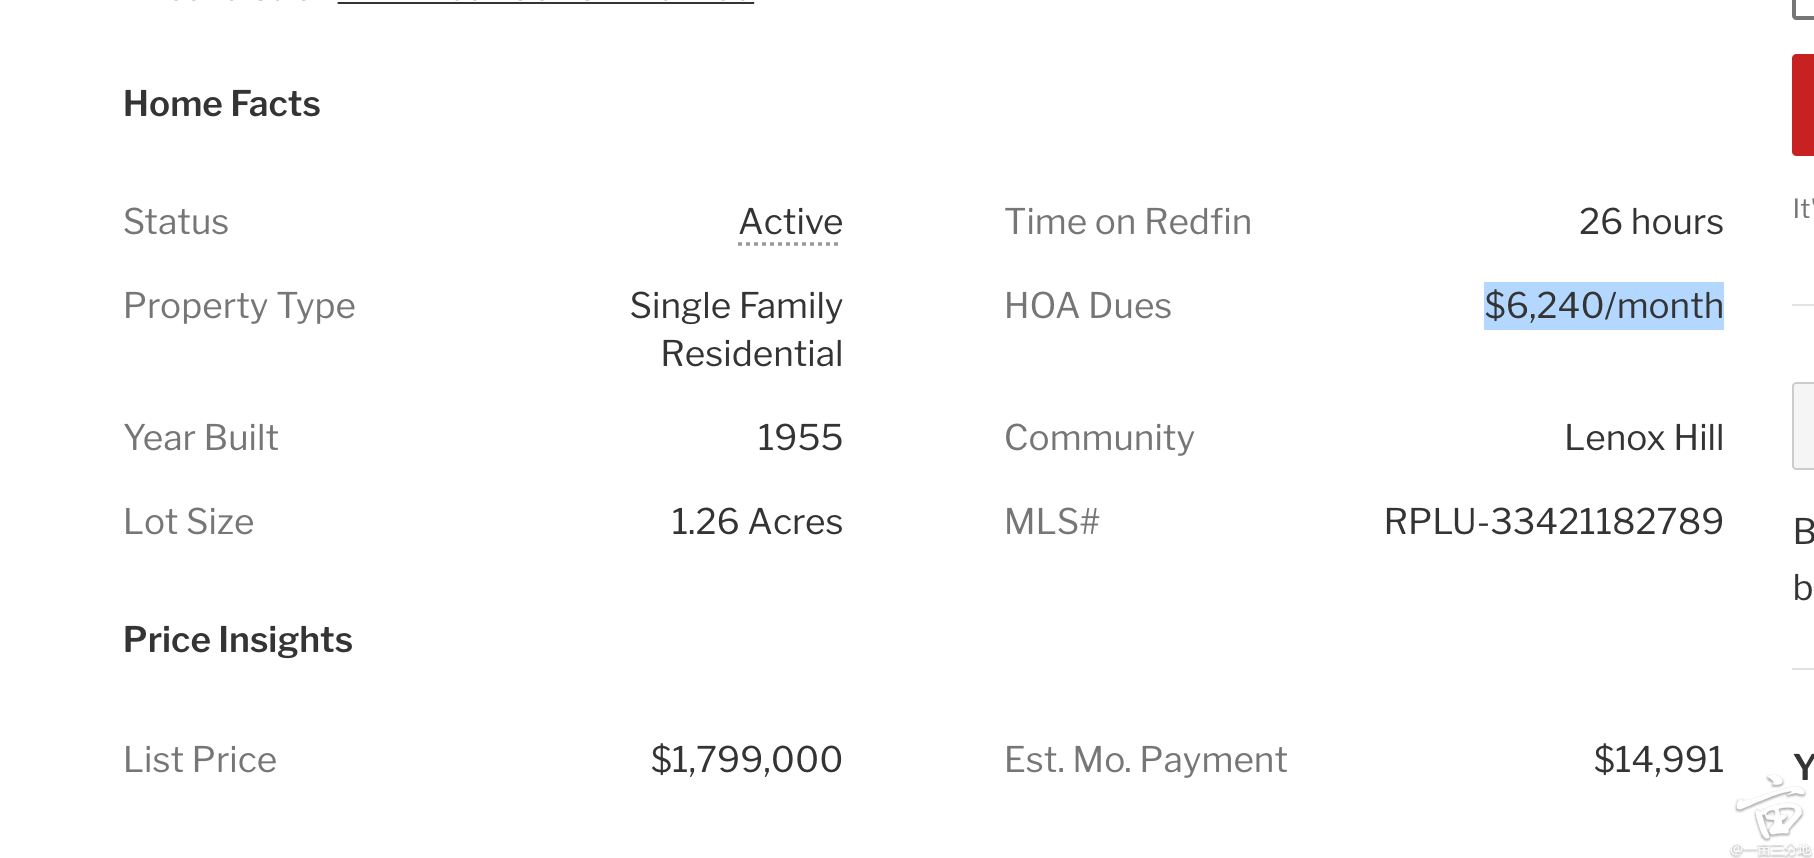The width and height of the screenshot is (1814, 858).
Task: Click the Home Facts heading
Action: 221,104
